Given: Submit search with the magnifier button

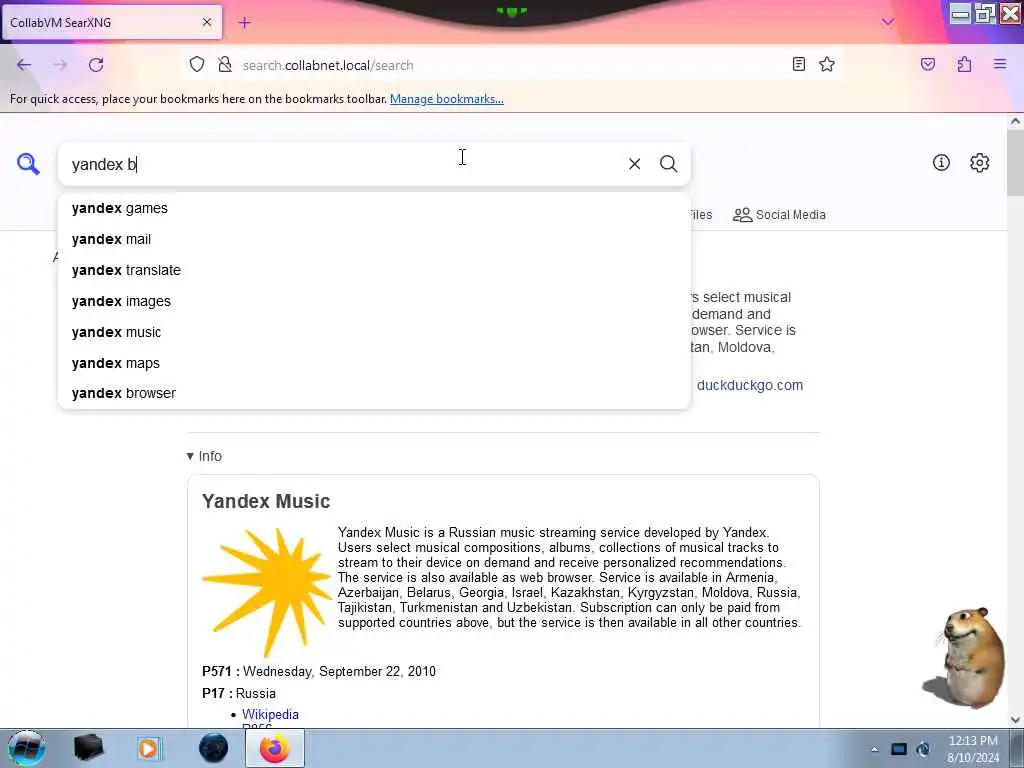Looking at the screenshot, I should [668, 164].
